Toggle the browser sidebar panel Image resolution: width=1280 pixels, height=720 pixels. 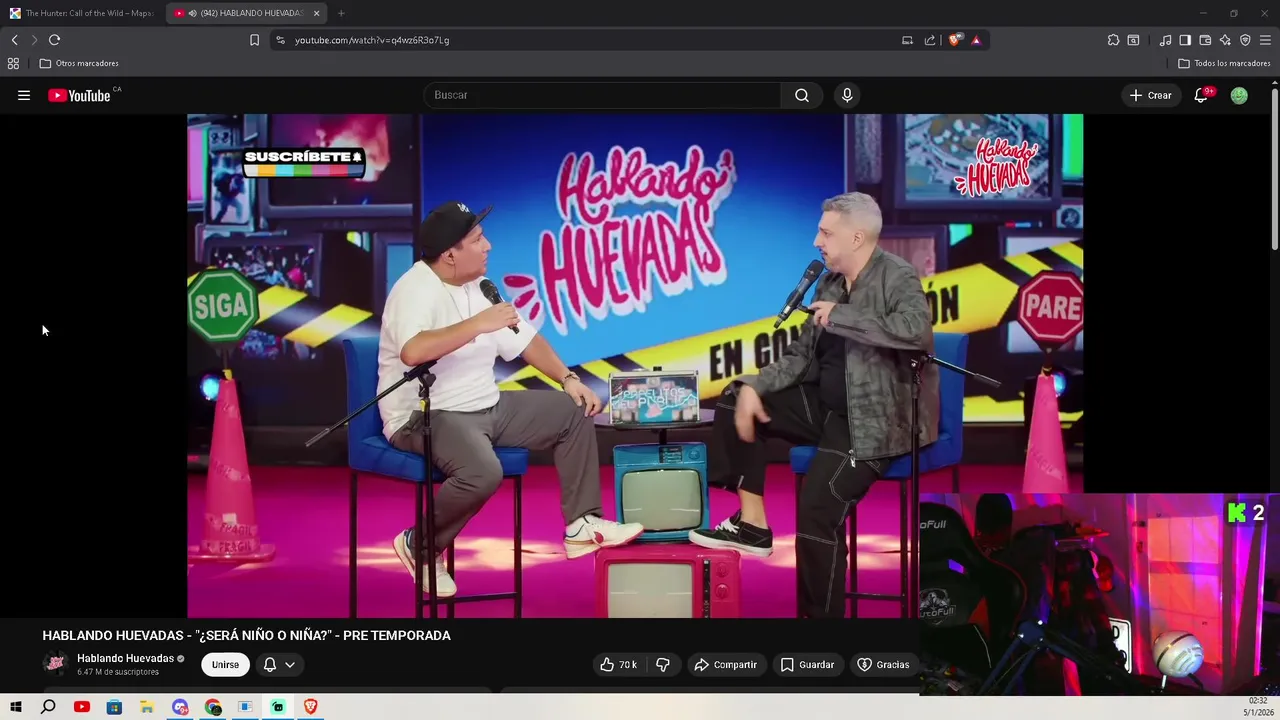tap(1185, 40)
